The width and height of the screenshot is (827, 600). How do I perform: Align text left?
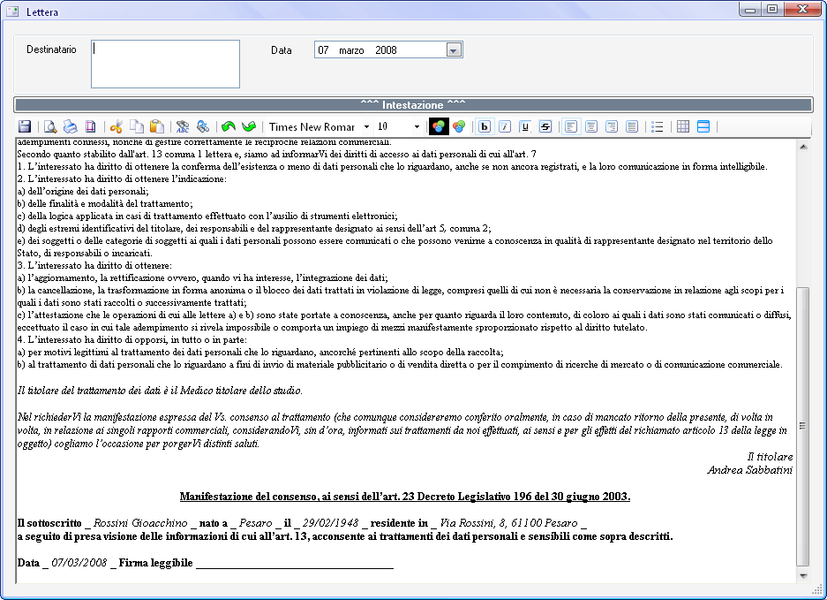coord(571,127)
